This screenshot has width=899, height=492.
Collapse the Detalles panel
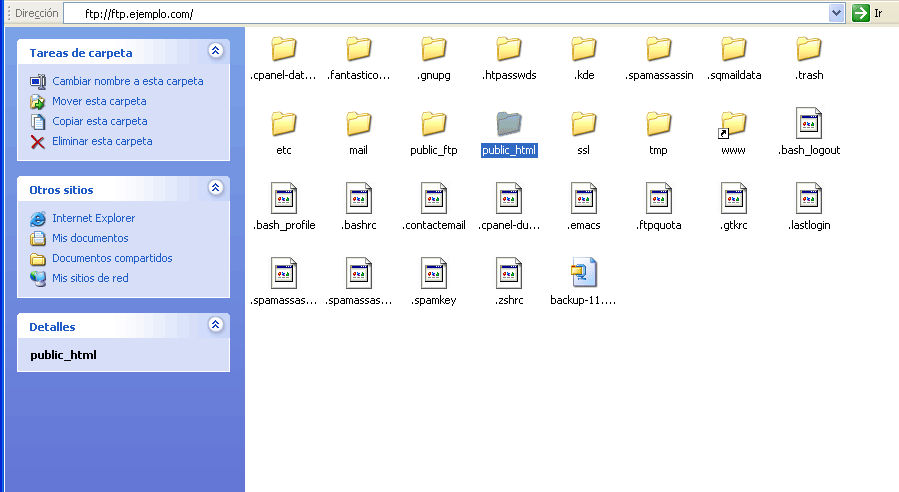[x=216, y=325]
